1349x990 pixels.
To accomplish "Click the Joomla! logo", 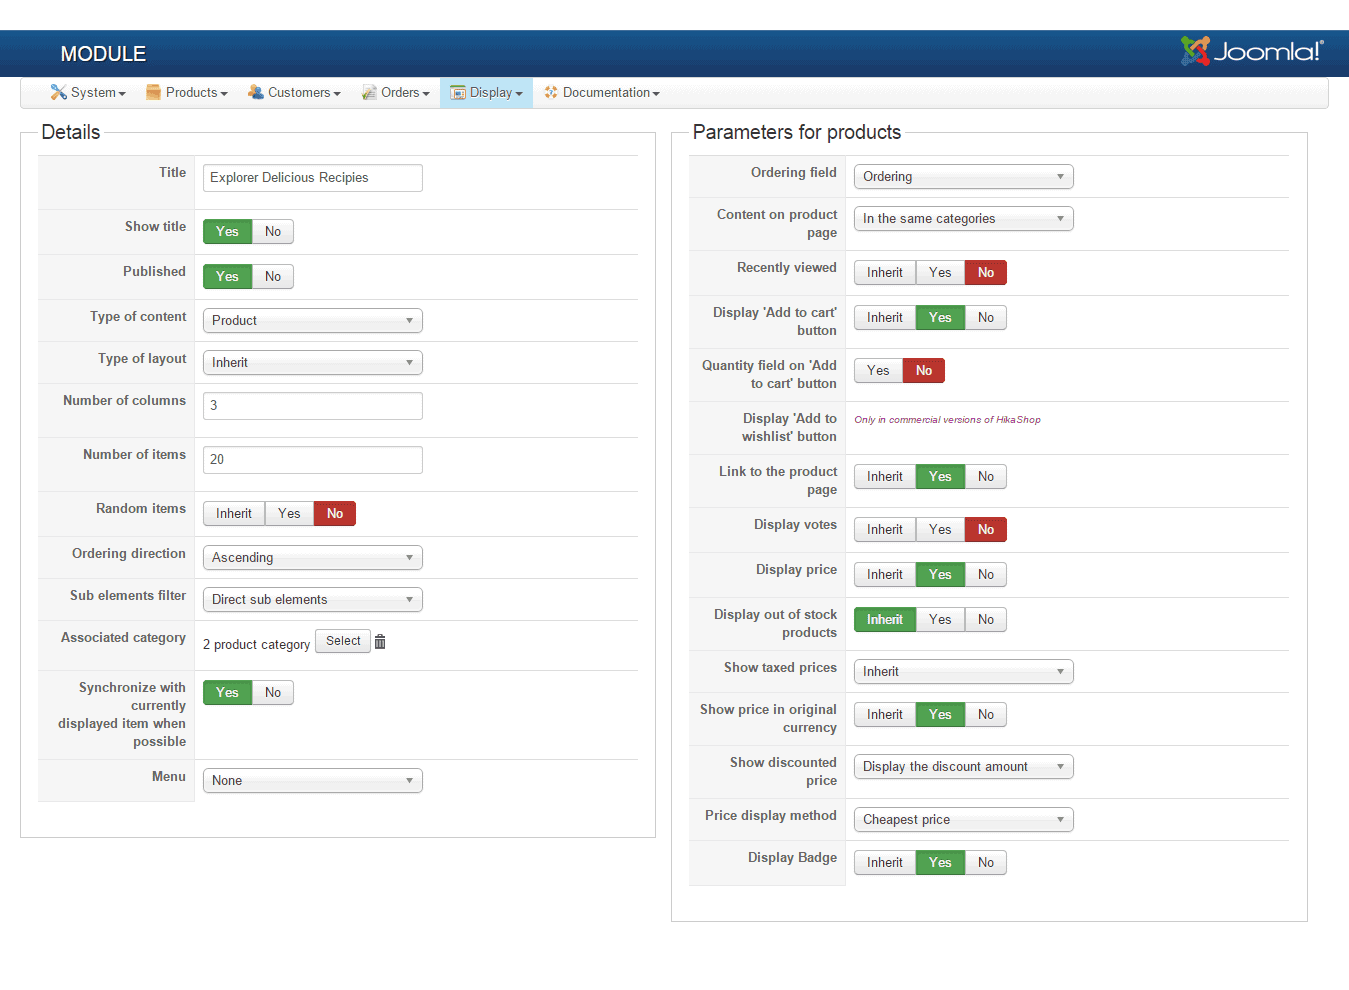I will (1252, 53).
